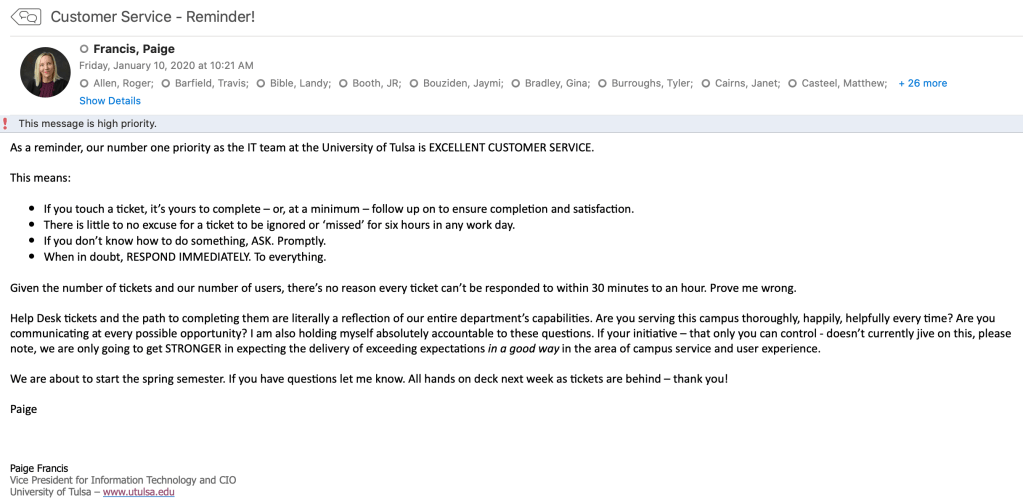Click Paige Francis's profile photo

click(45, 72)
